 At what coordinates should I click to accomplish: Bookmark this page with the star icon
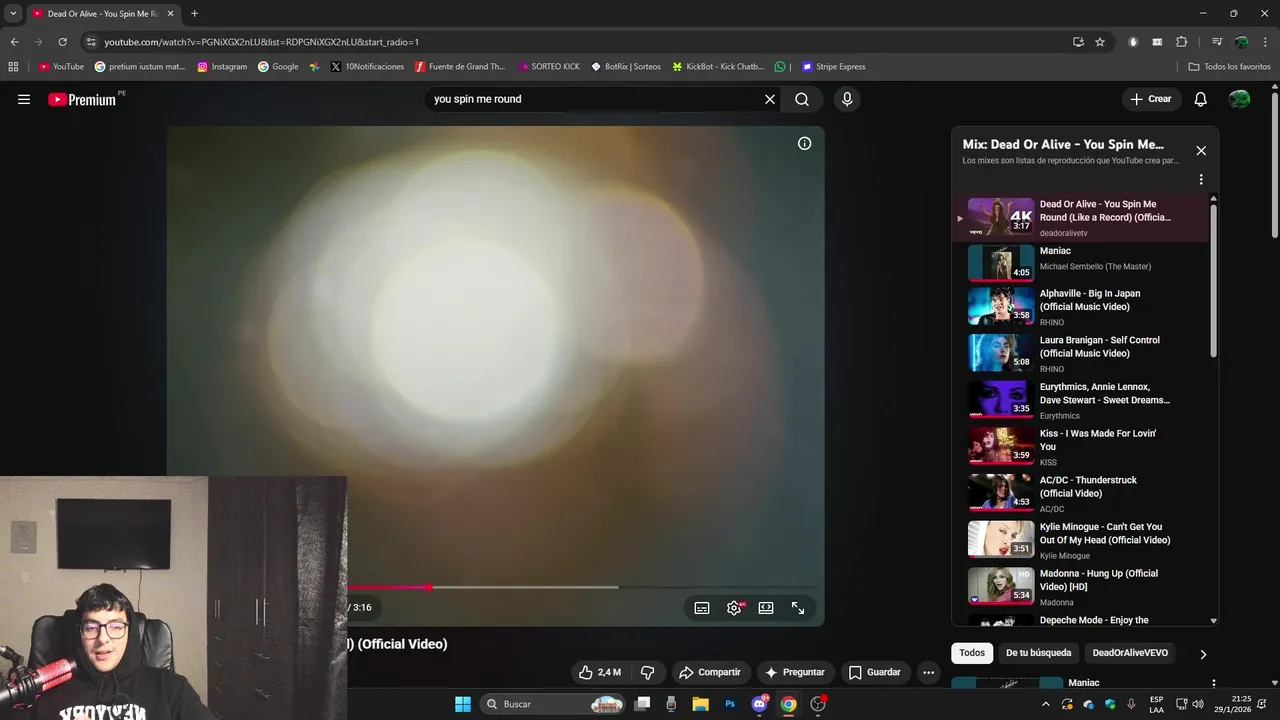point(1100,42)
